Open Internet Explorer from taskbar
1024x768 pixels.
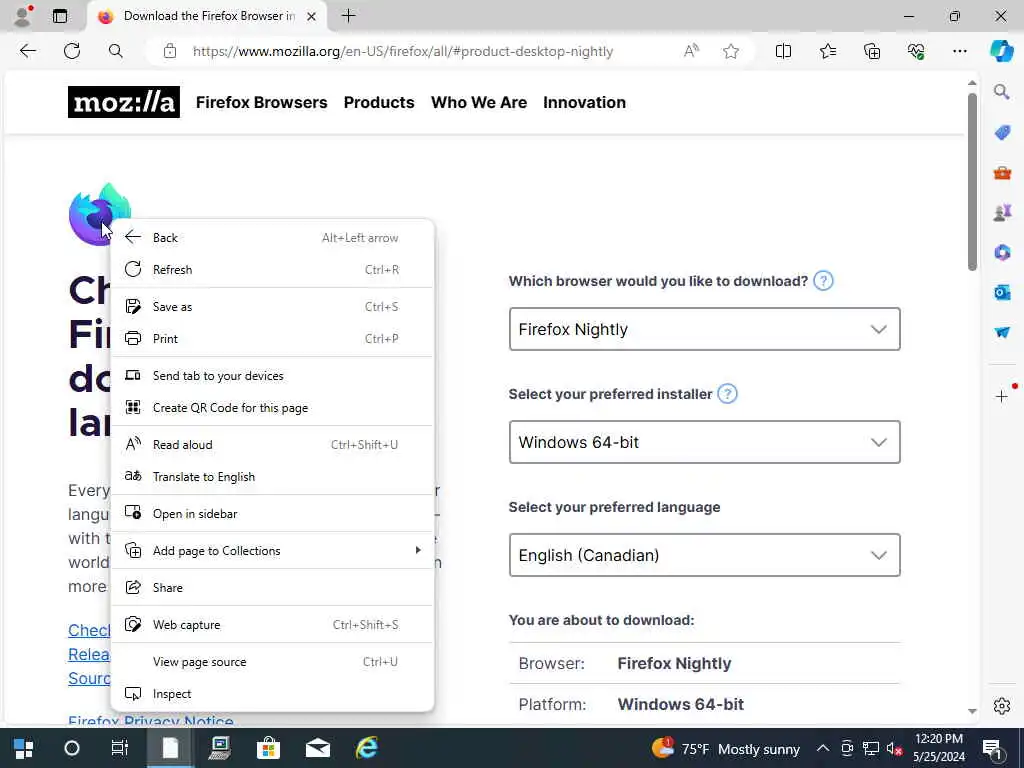[x=366, y=748]
